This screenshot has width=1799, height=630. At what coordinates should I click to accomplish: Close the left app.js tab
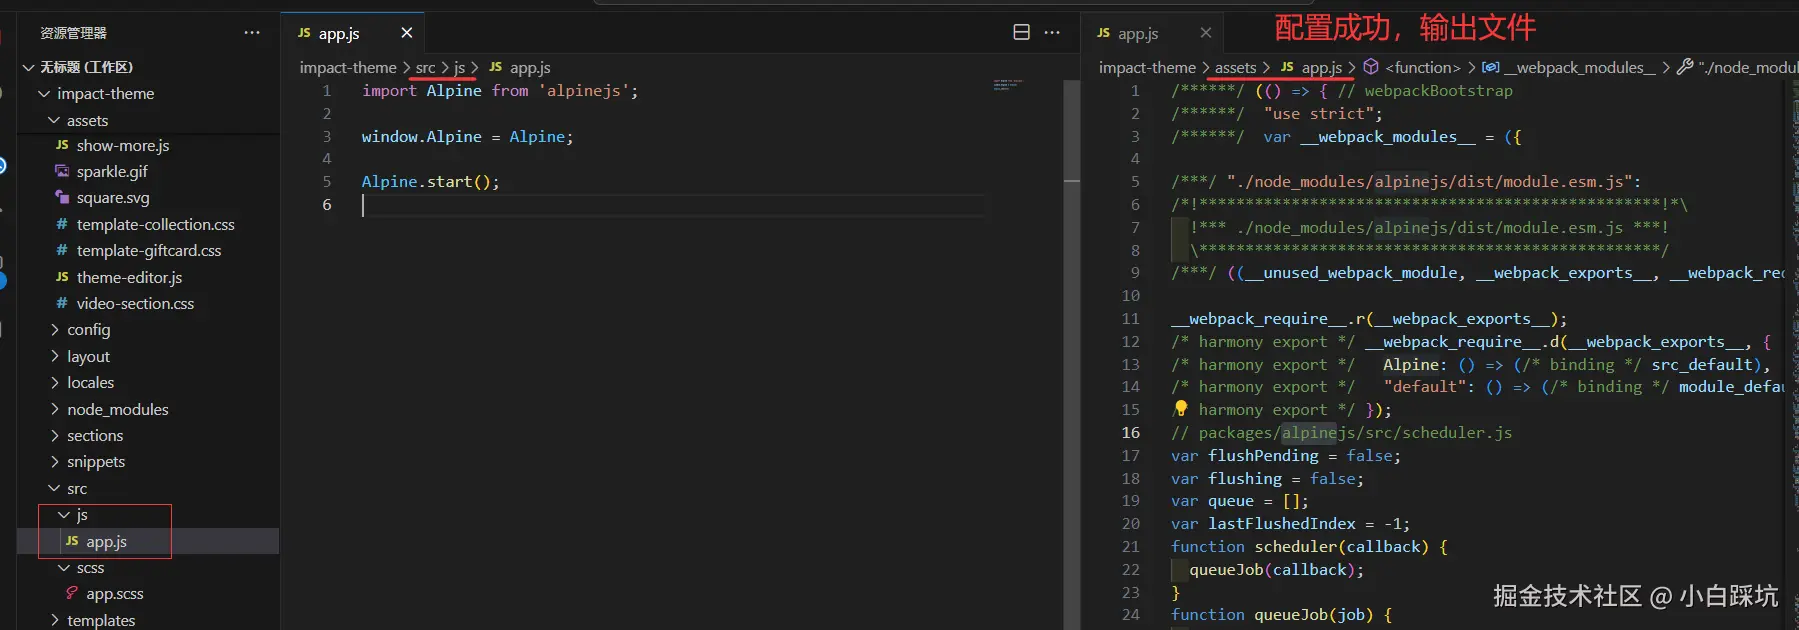407,33
